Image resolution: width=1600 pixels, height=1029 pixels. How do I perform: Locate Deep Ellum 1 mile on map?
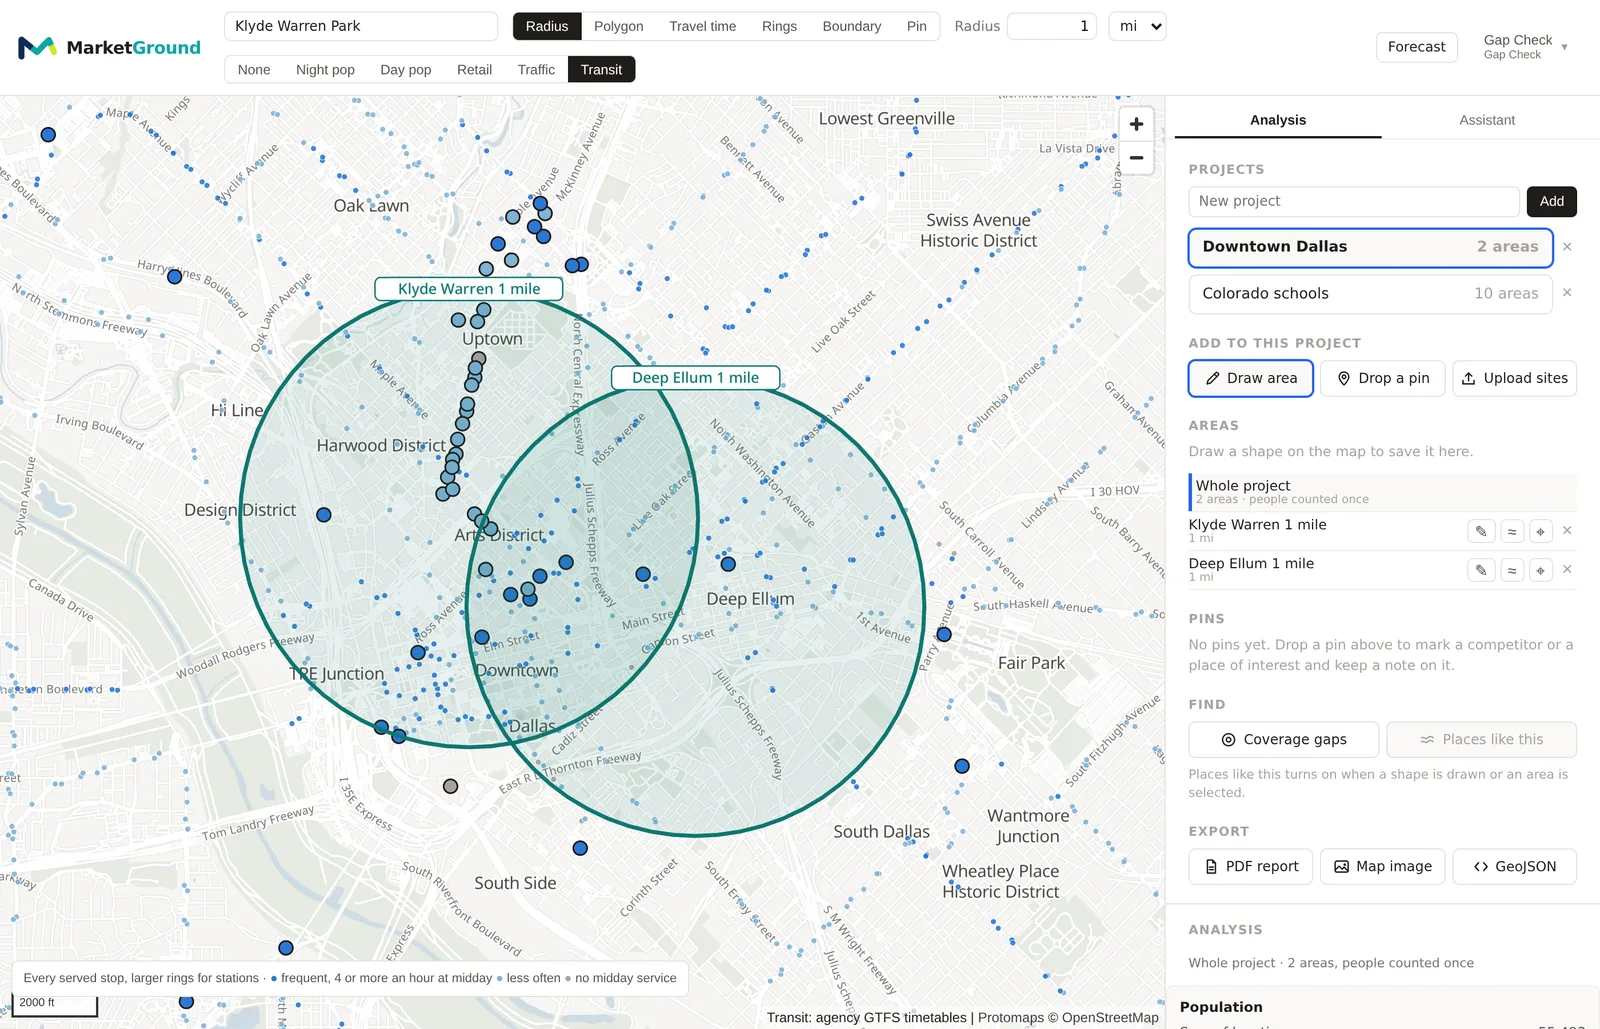[x=1540, y=570]
